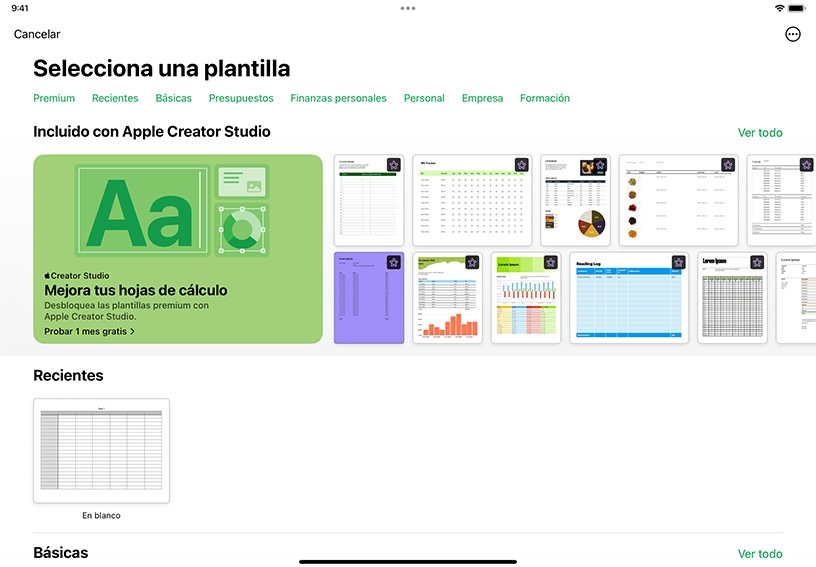Tap the Recientes section heading
This screenshot has width=816, height=567.
(68, 376)
